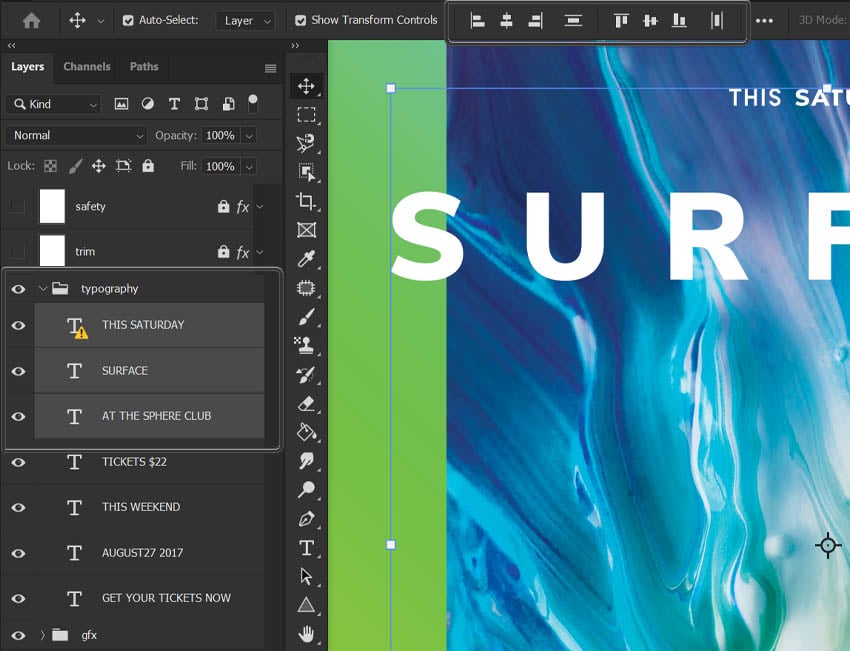The image size is (850, 651).
Task: Uncheck Show Transform Controls
Action: pos(302,19)
